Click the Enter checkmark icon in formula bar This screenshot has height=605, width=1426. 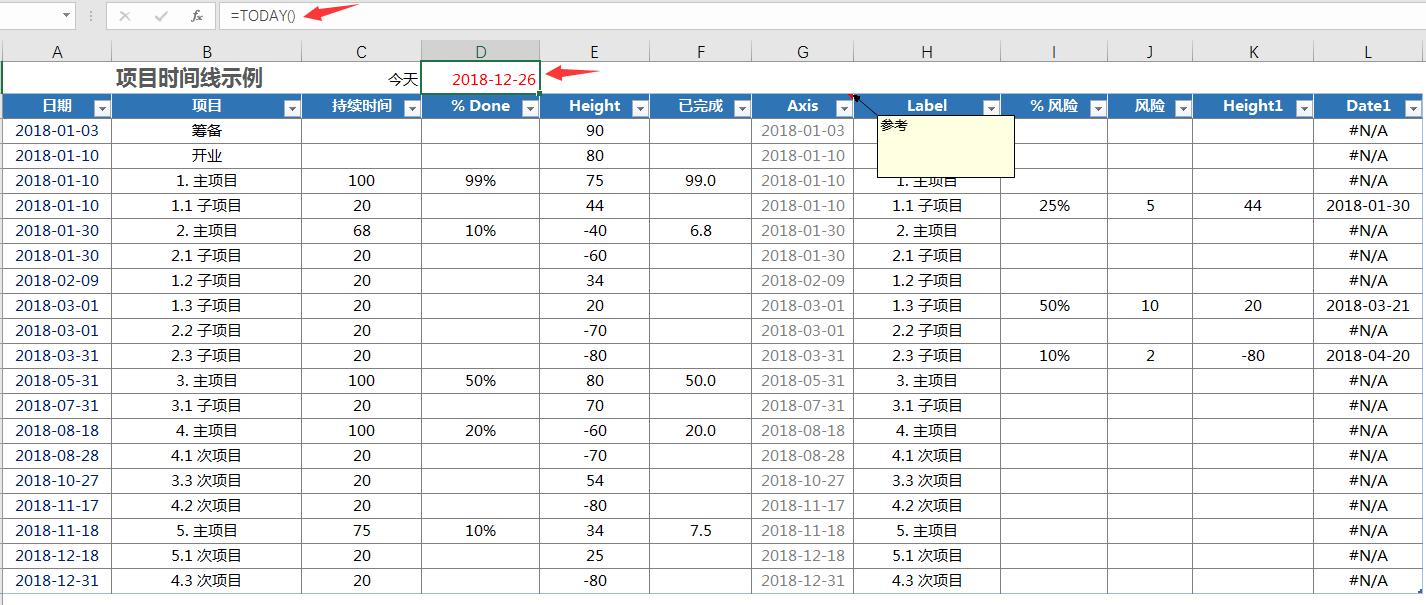point(161,15)
